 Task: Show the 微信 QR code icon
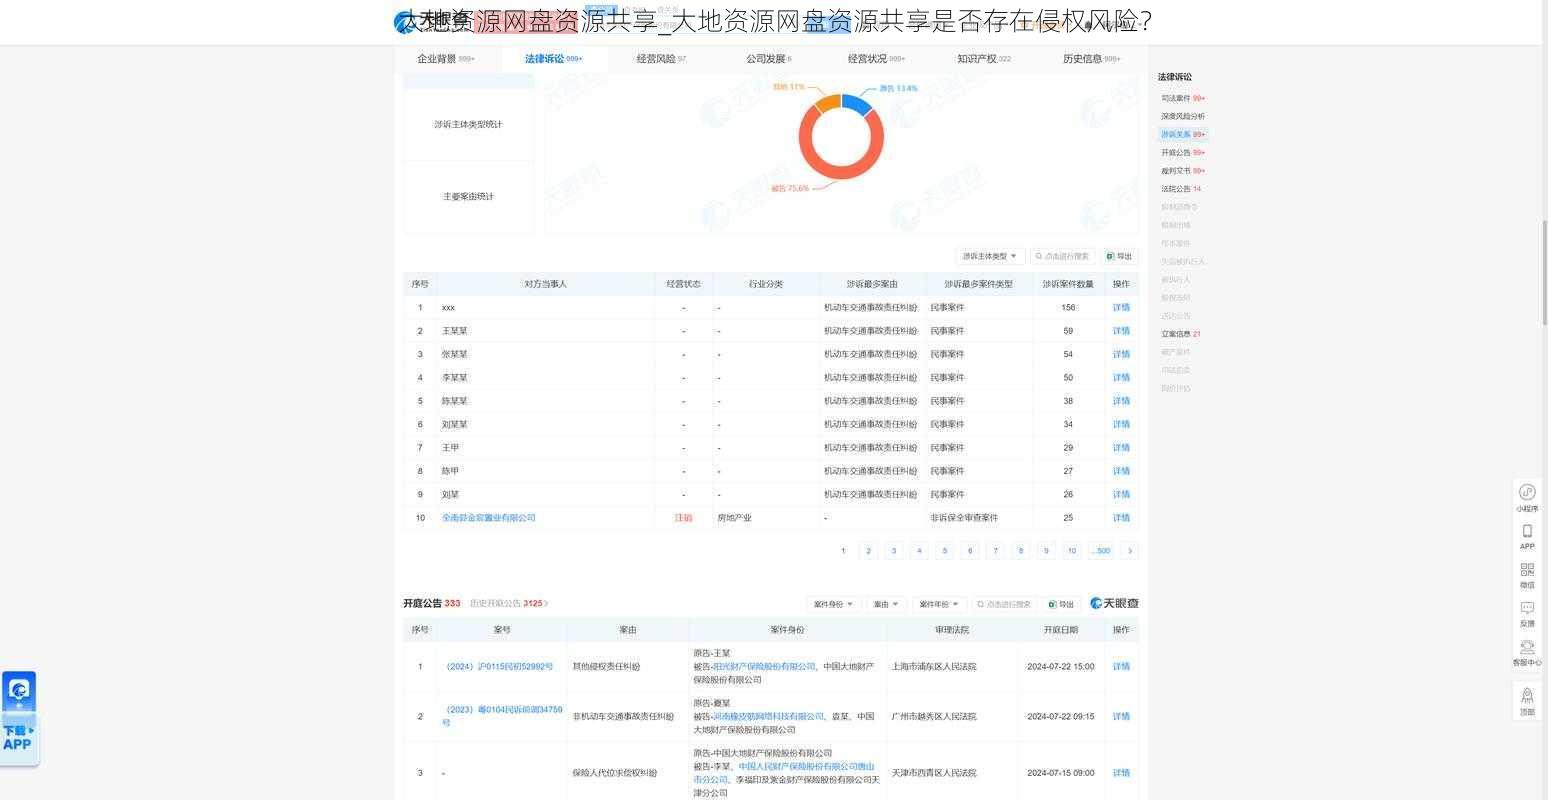[1527, 575]
